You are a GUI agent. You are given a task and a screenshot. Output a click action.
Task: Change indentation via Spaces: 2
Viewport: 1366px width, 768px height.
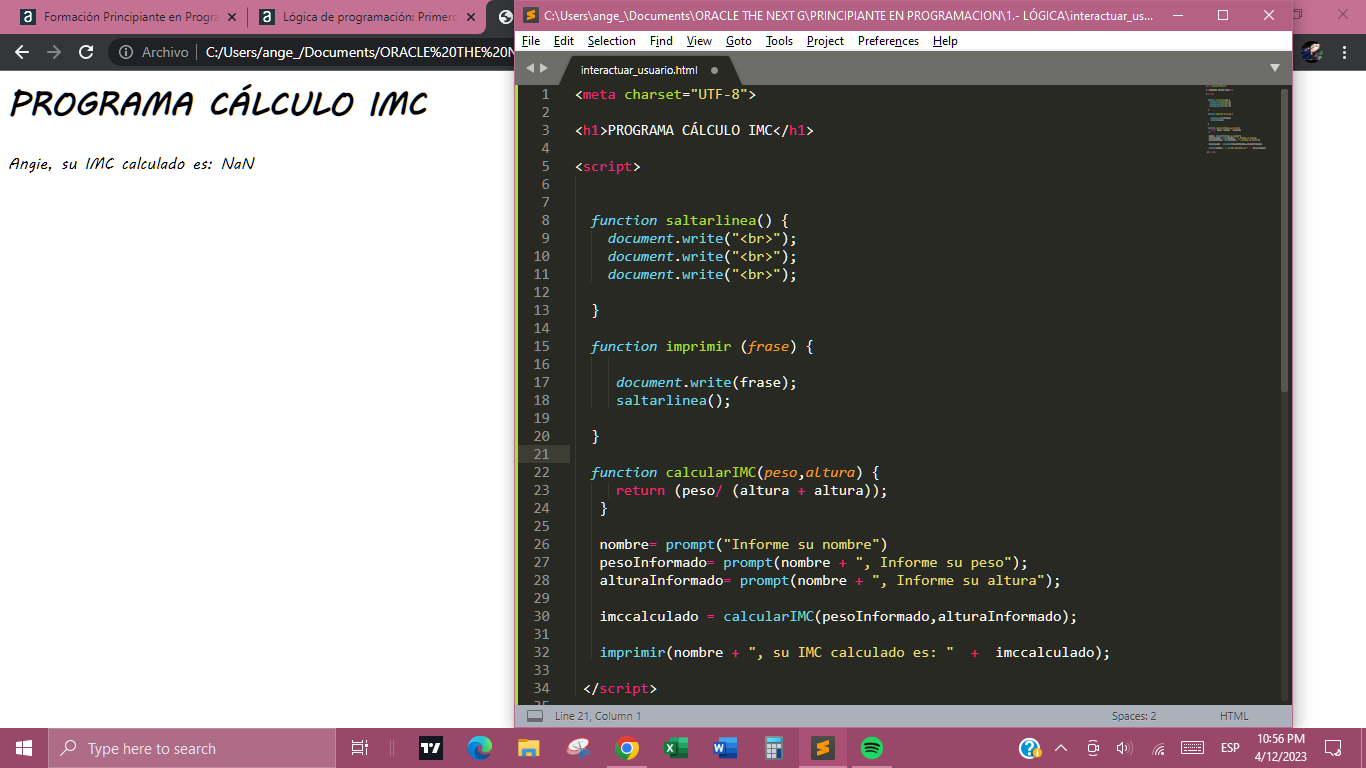pyautogui.click(x=1134, y=716)
